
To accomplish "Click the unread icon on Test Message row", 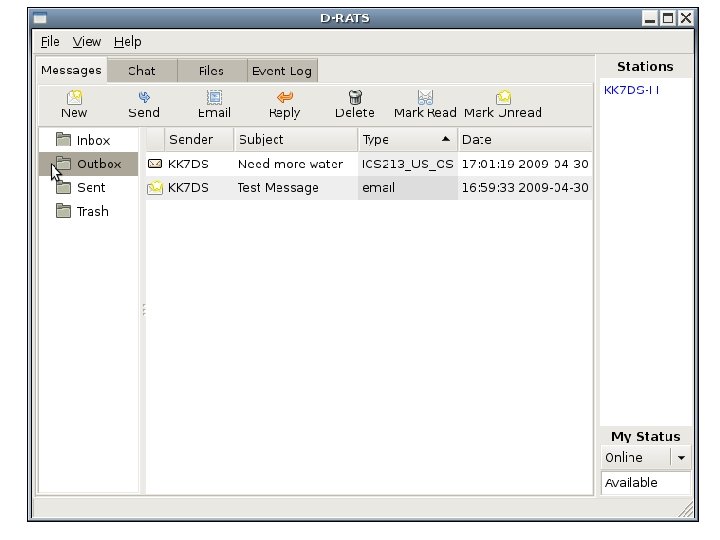I will pyautogui.click(x=155, y=187).
